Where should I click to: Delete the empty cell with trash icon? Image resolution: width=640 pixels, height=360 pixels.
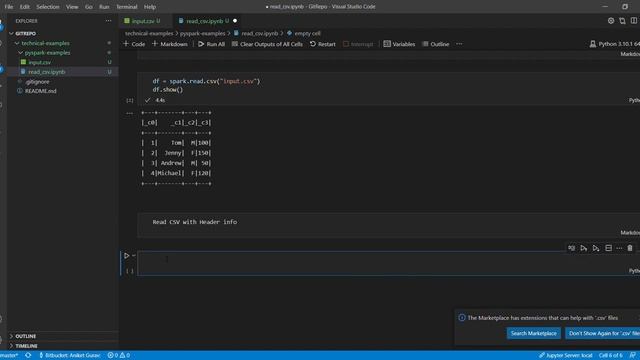tap(630, 248)
